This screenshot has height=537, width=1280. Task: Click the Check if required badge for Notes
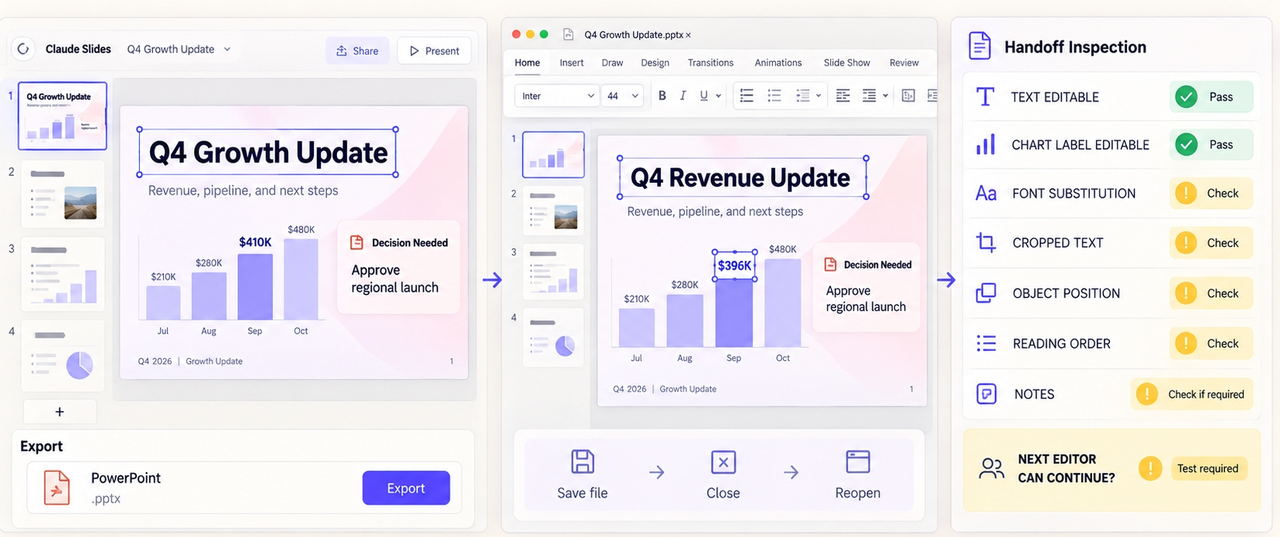click(x=1192, y=394)
